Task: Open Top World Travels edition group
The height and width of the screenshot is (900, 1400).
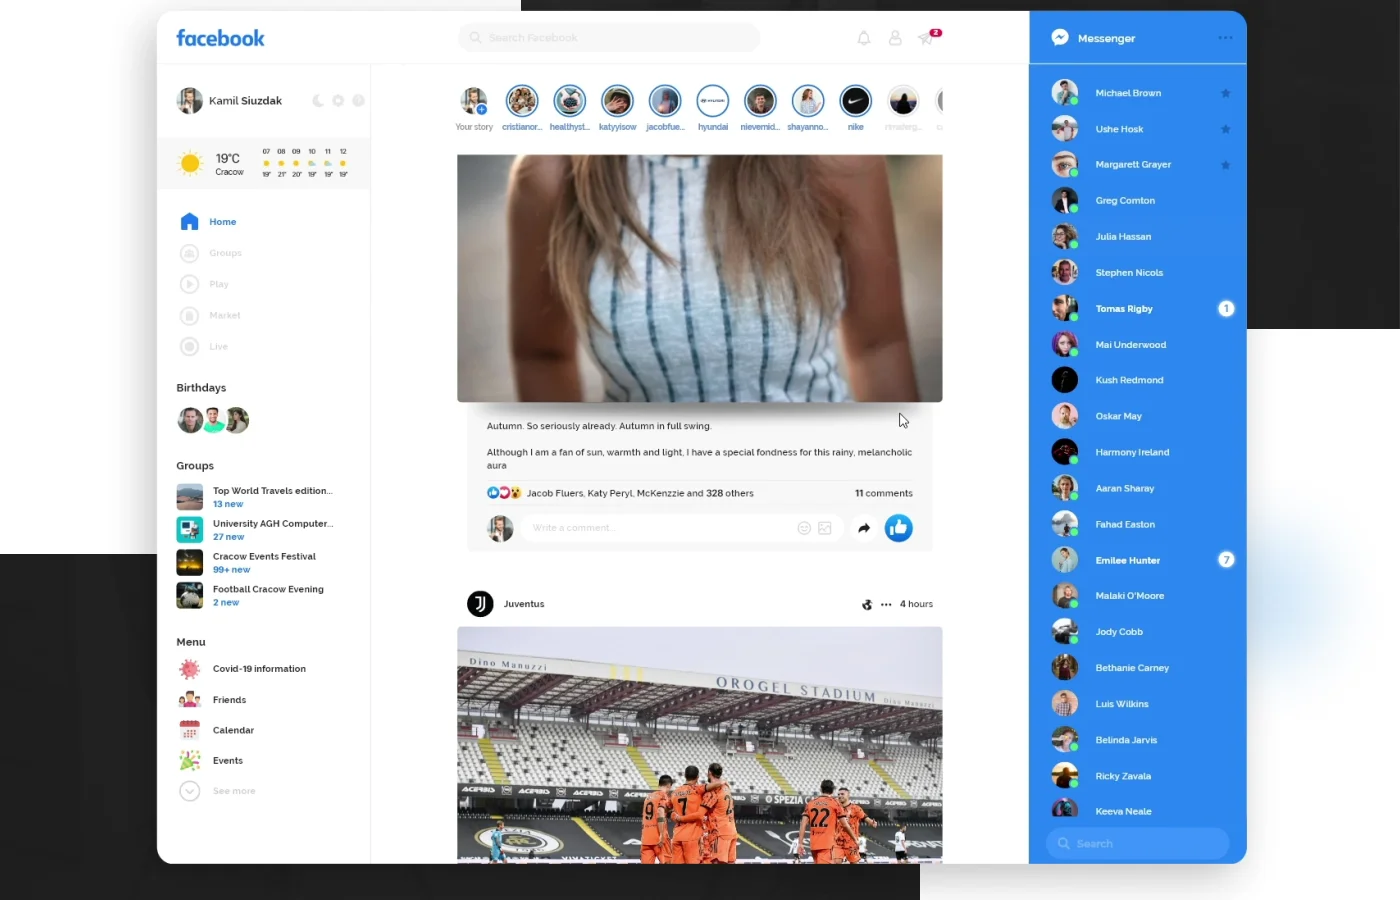Action: click(x=255, y=497)
